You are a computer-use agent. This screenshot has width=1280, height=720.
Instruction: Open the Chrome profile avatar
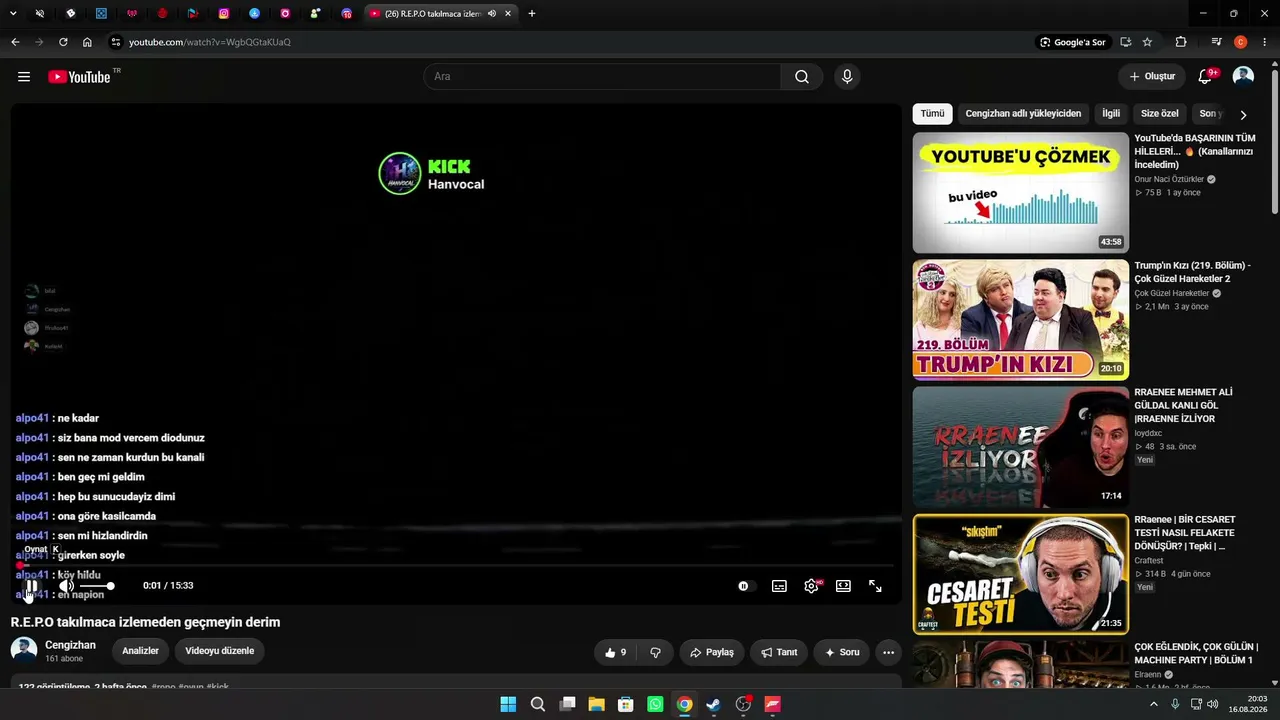1241,42
